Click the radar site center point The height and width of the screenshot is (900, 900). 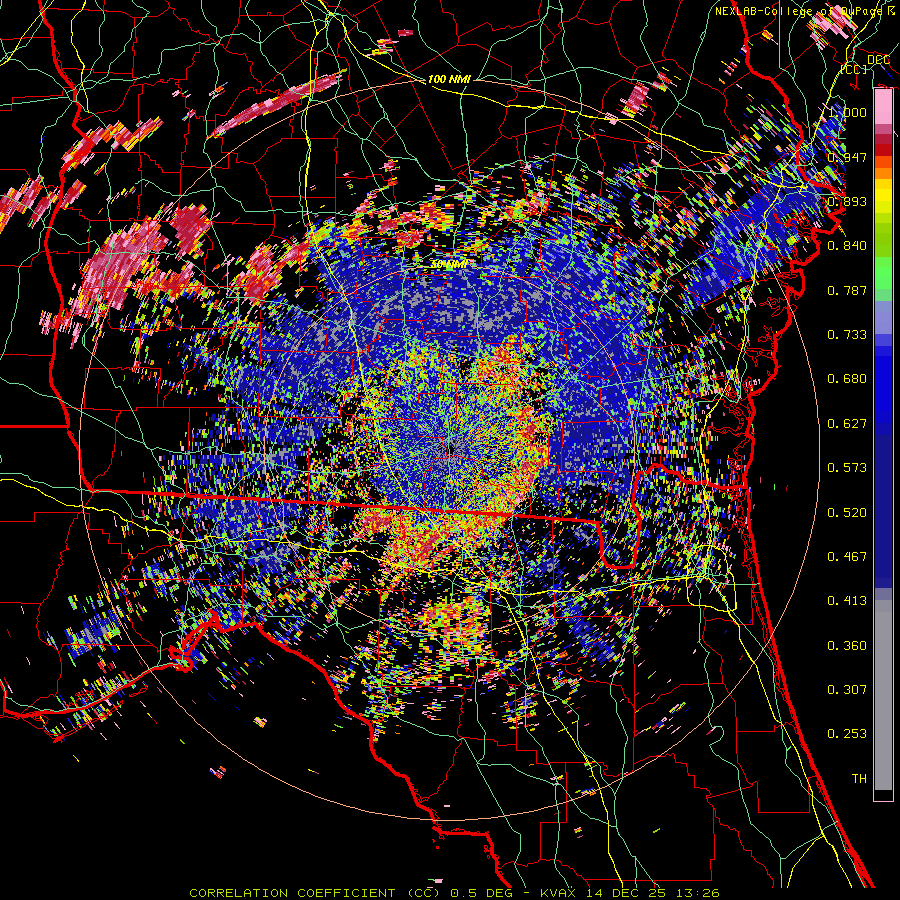pos(451,449)
